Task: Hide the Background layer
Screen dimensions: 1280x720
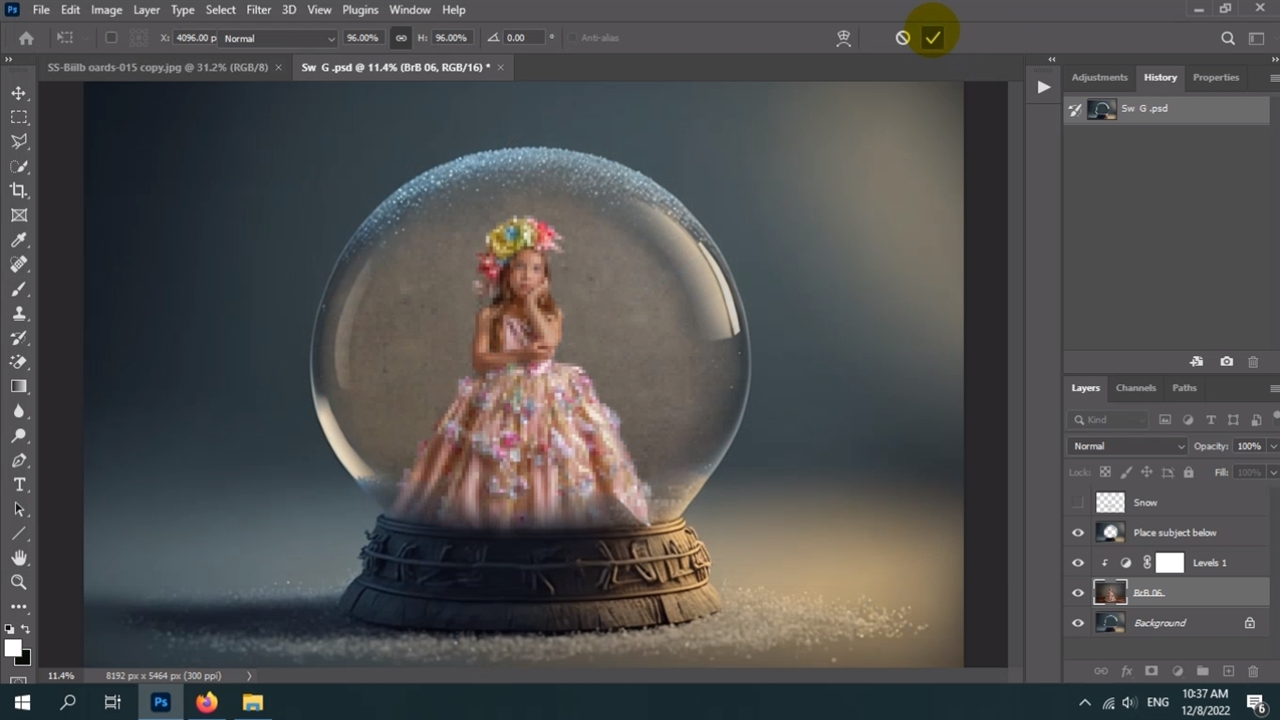Action: tap(1078, 623)
